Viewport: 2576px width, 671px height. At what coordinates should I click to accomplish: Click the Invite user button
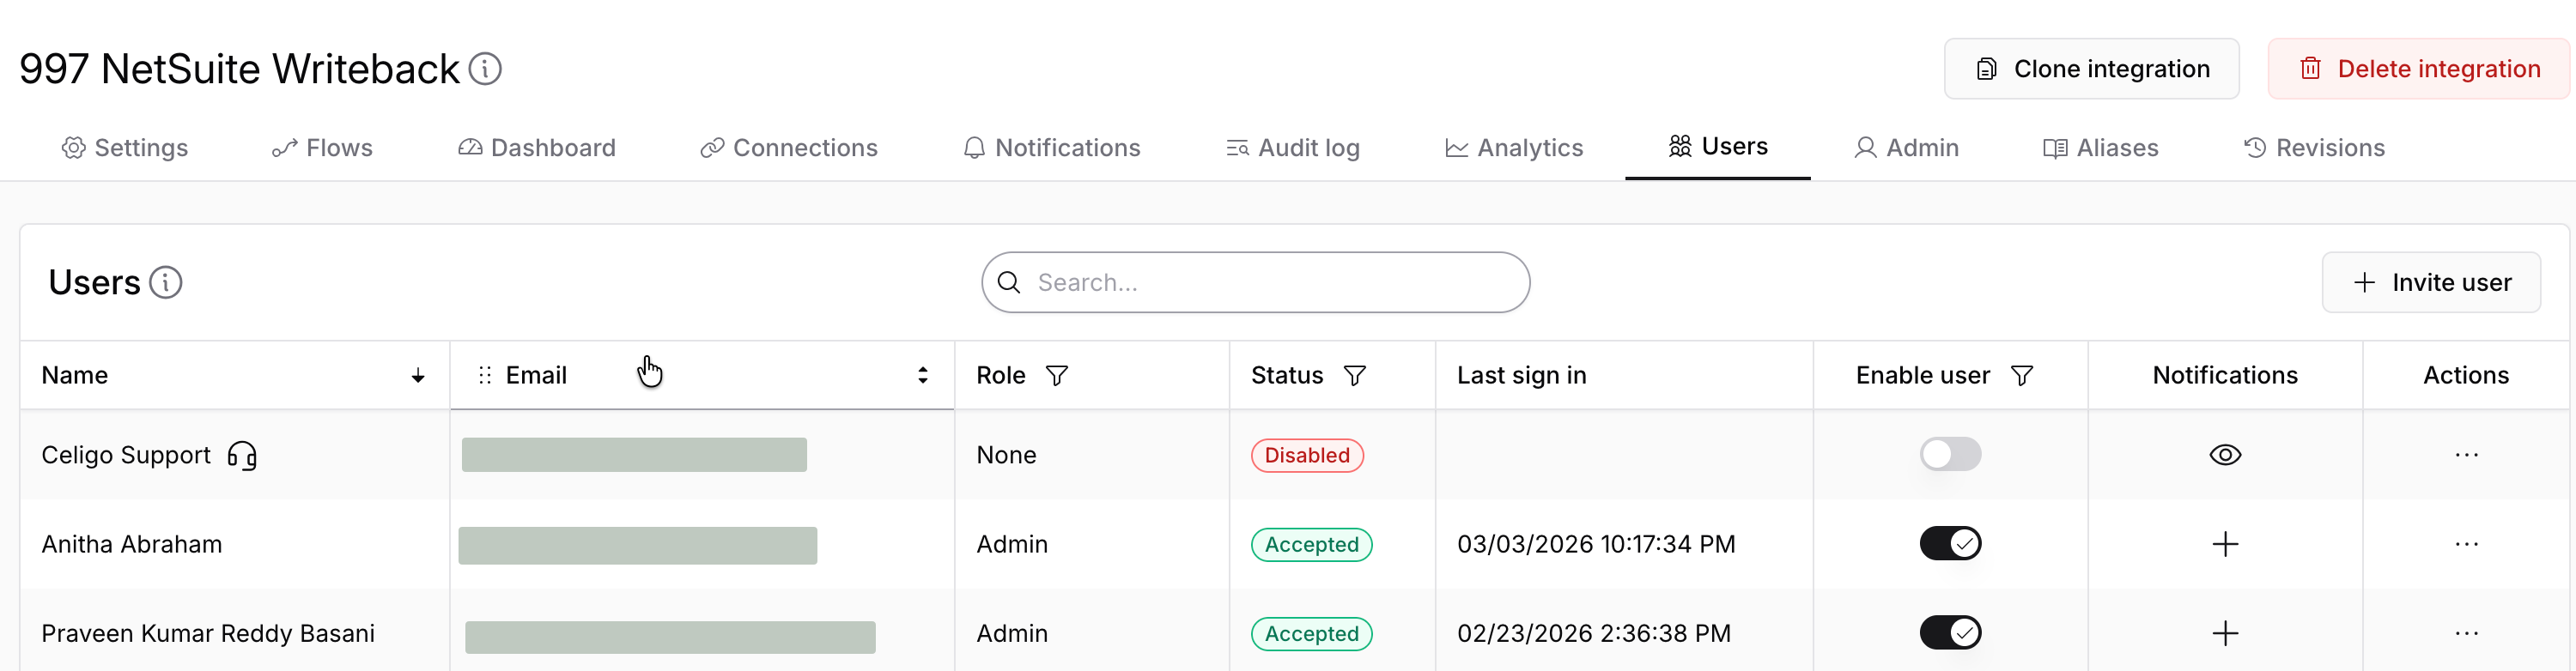click(x=2431, y=283)
